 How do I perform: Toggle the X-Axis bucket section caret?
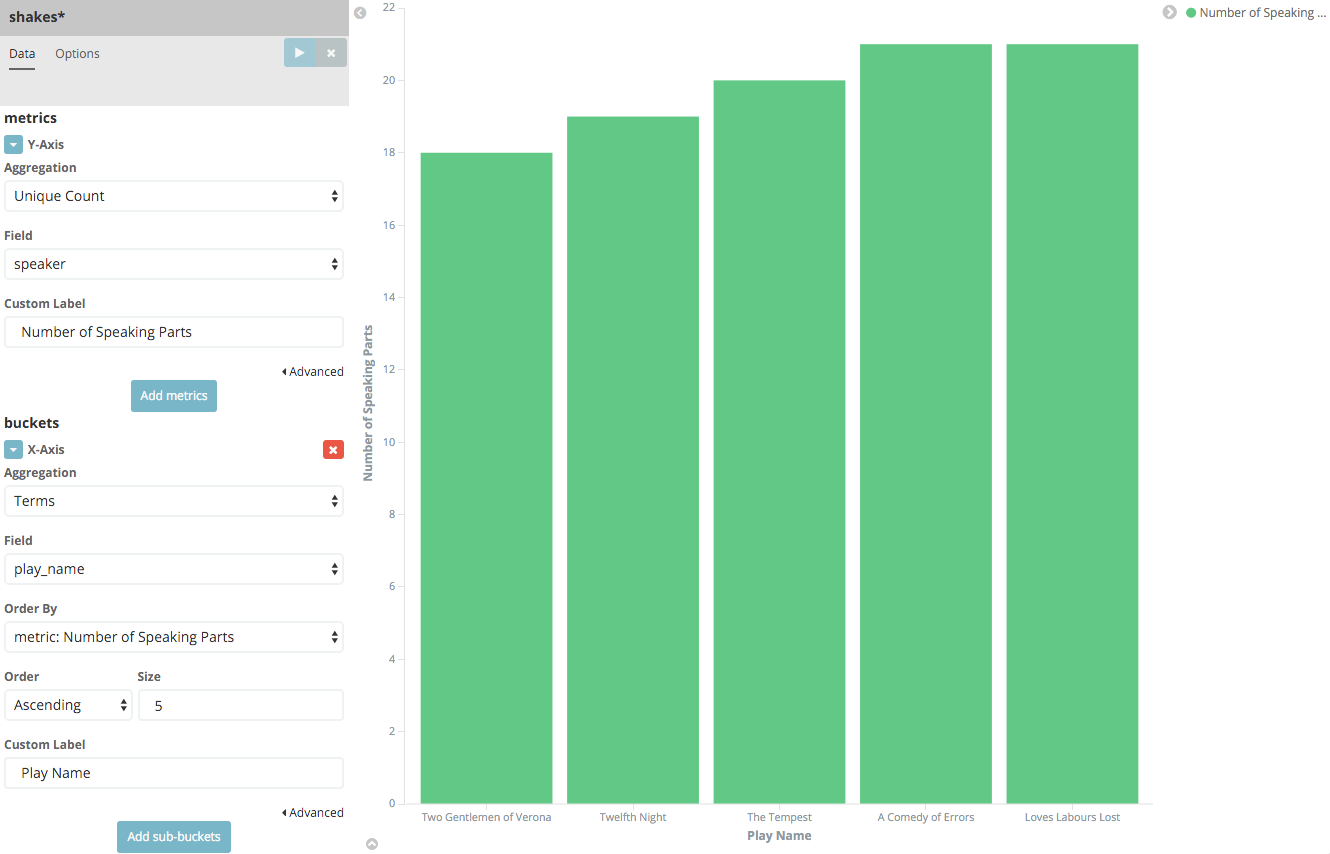tap(13, 450)
